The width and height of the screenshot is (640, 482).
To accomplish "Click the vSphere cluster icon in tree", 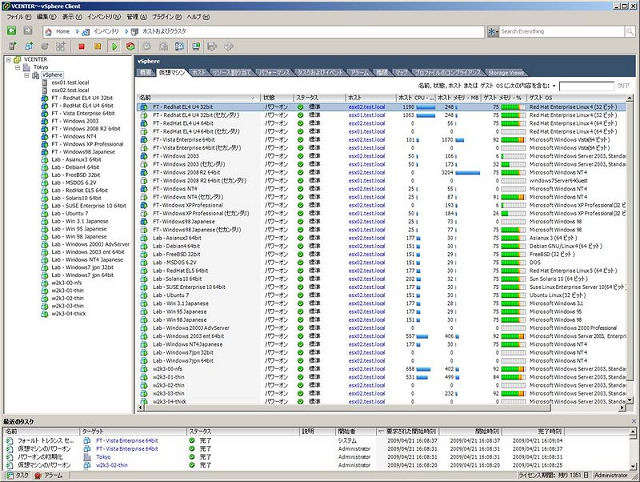I will tap(36, 75).
